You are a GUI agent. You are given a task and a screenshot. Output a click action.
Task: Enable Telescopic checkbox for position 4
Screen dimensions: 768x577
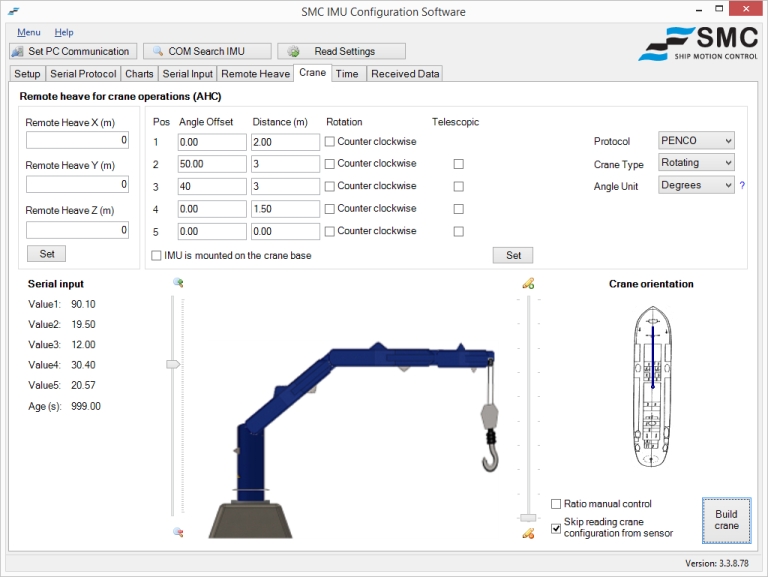pos(458,209)
